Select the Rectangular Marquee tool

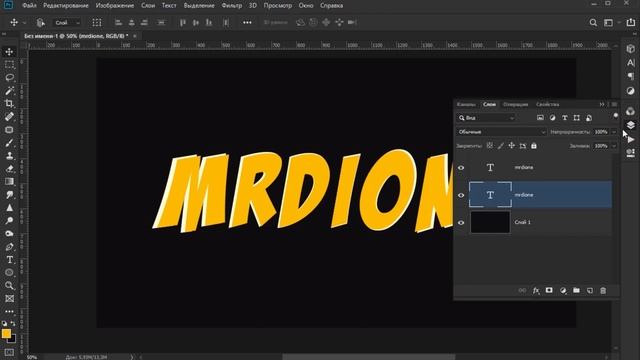point(9,65)
